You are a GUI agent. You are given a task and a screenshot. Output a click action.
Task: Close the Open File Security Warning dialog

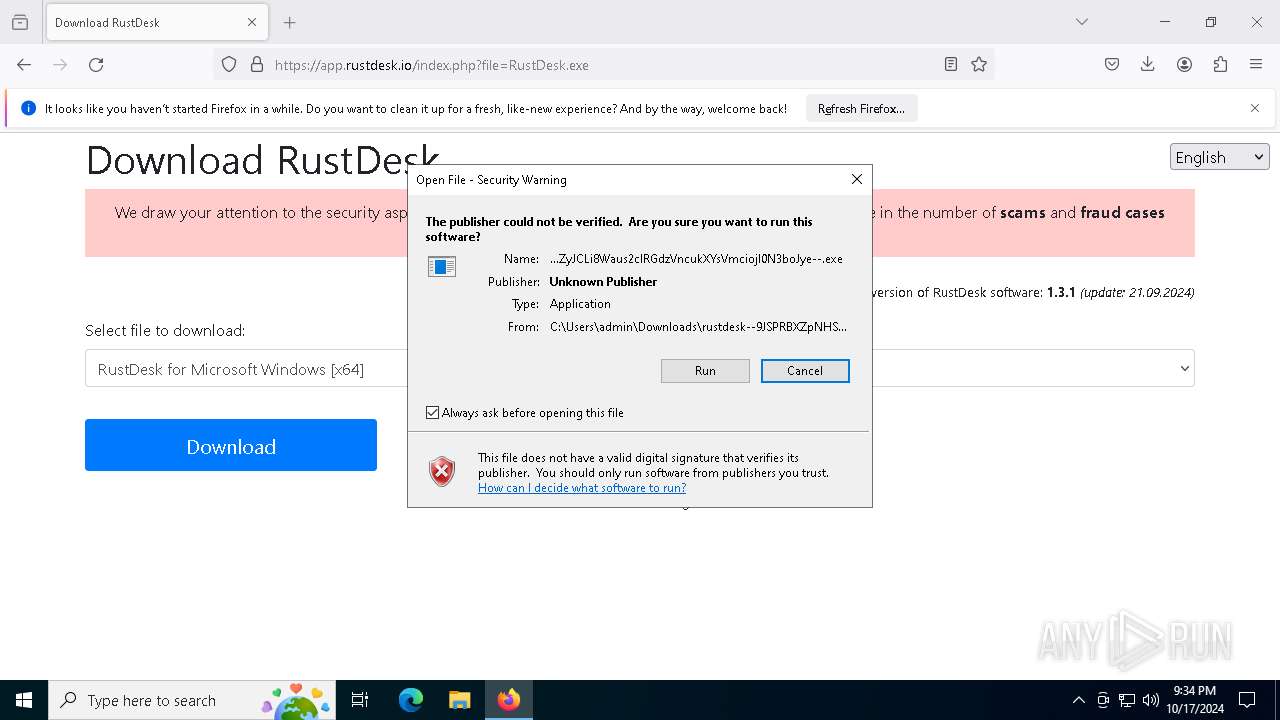(x=856, y=179)
